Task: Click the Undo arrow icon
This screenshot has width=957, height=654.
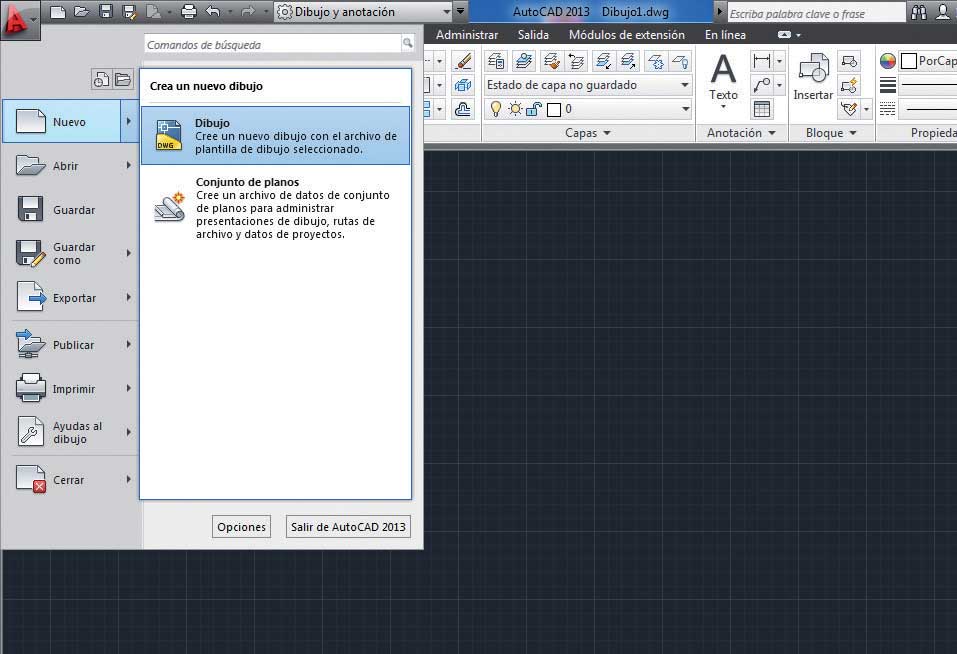Action: point(213,11)
